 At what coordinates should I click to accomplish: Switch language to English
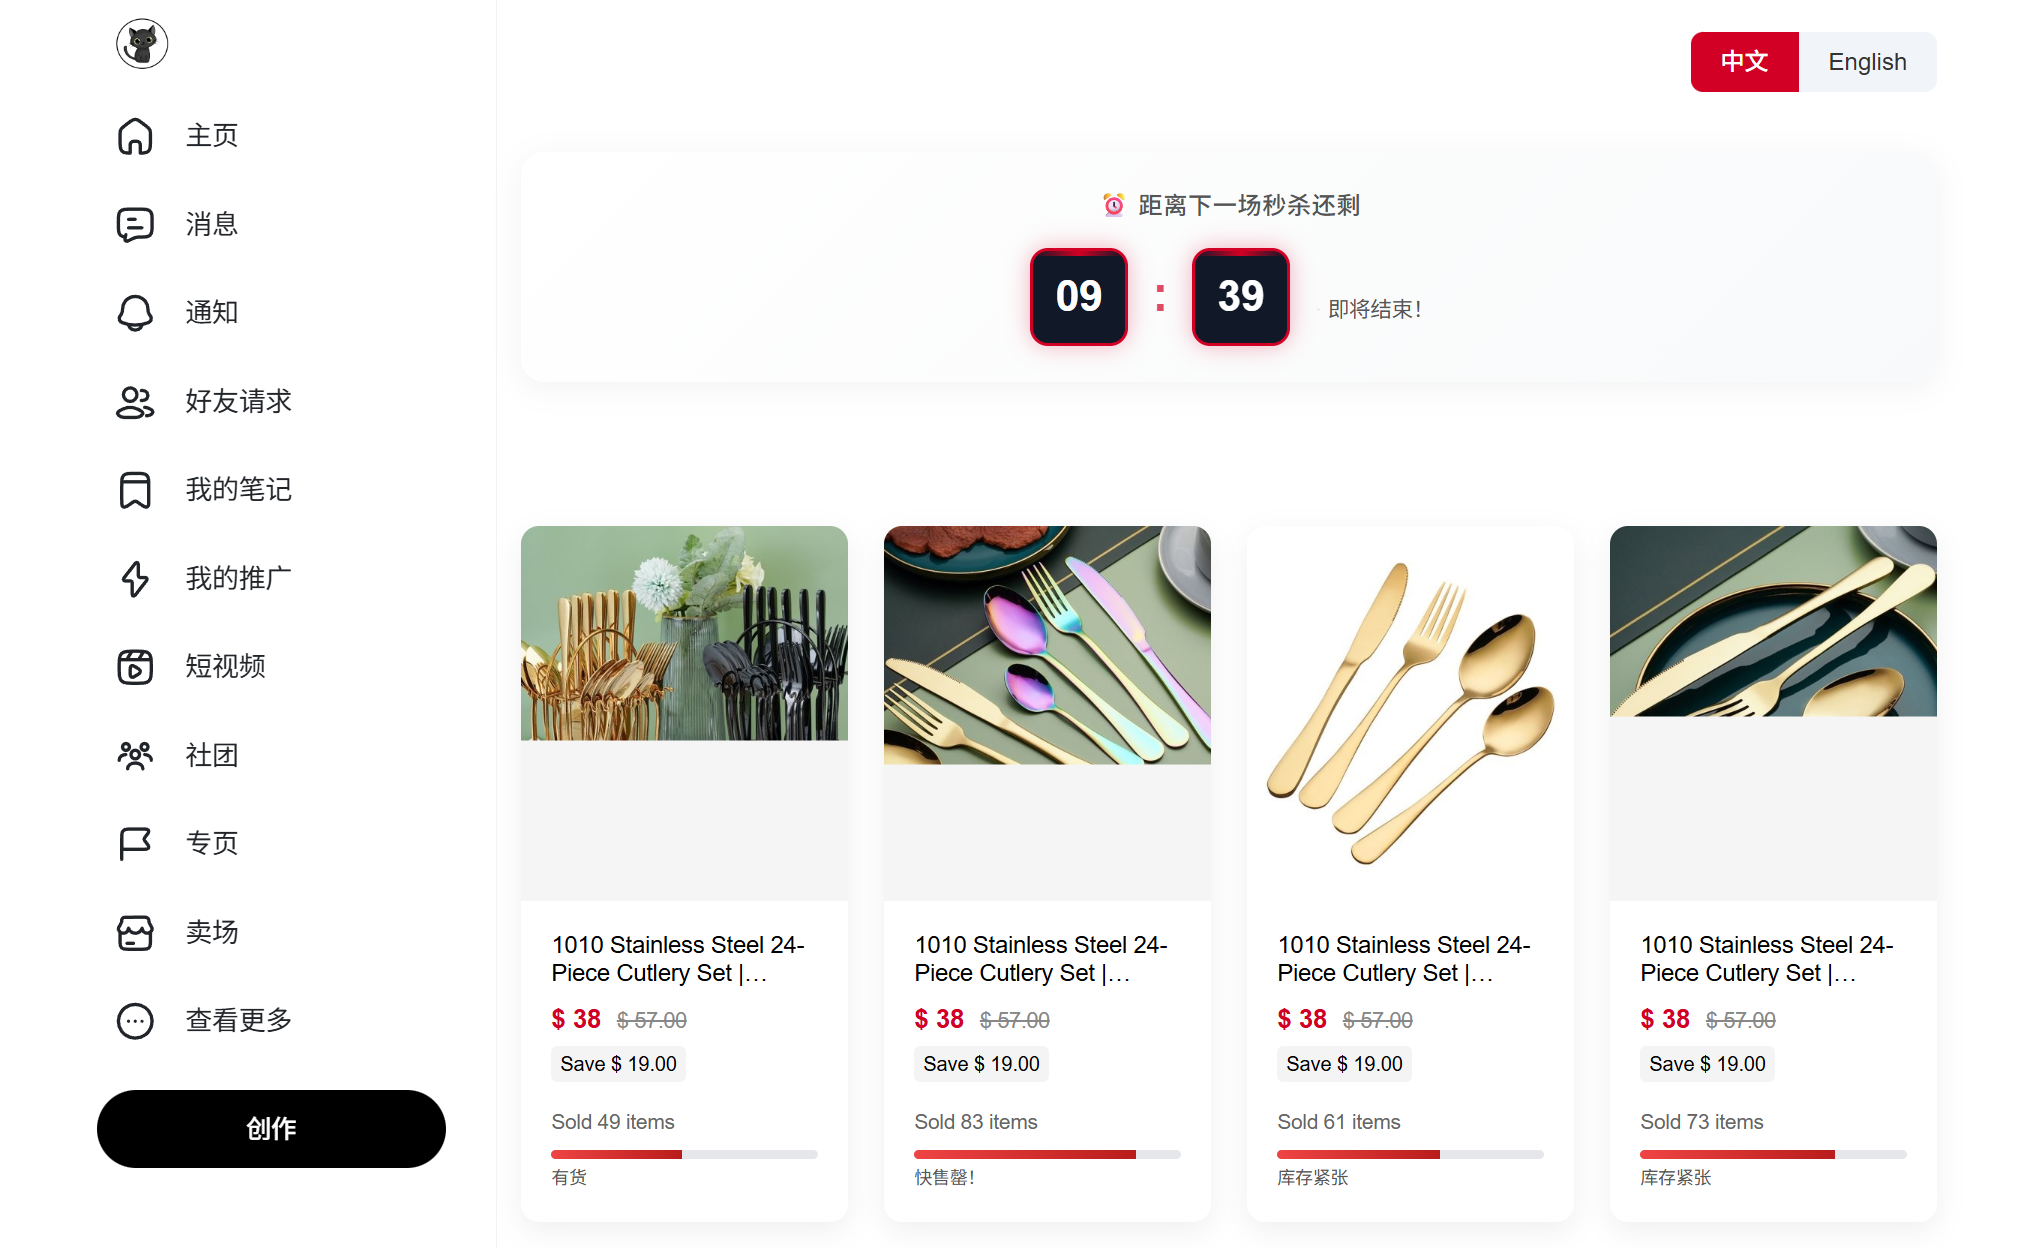(1866, 62)
